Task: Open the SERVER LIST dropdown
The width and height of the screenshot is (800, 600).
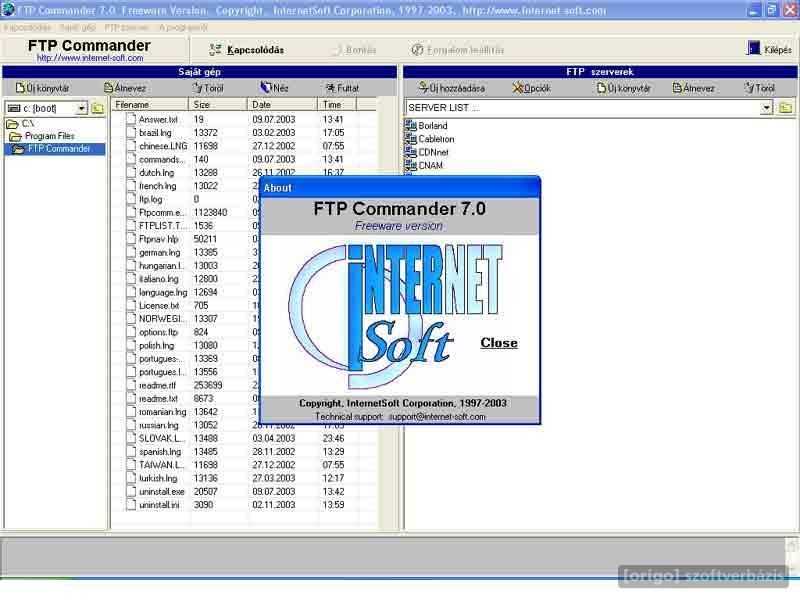Action: coord(766,108)
